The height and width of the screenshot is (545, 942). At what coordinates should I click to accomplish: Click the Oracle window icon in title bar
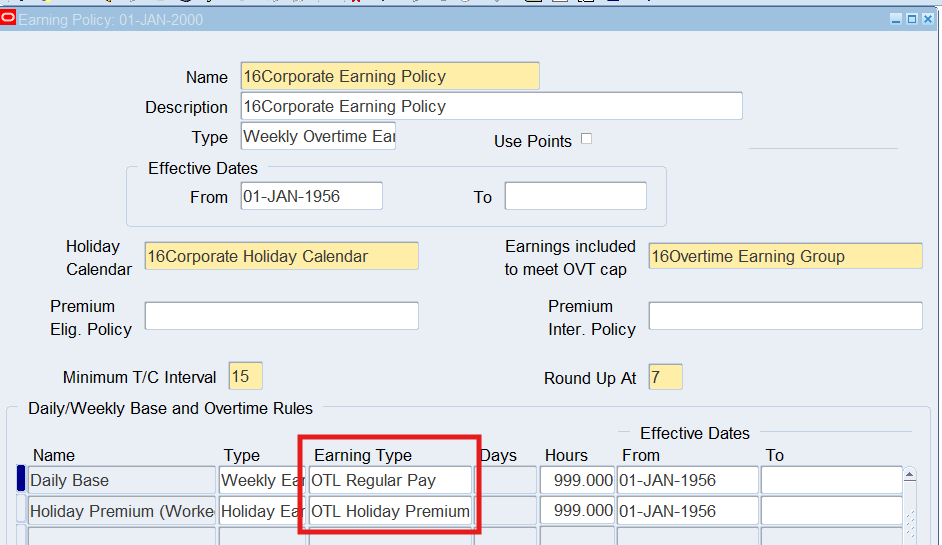(9, 18)
